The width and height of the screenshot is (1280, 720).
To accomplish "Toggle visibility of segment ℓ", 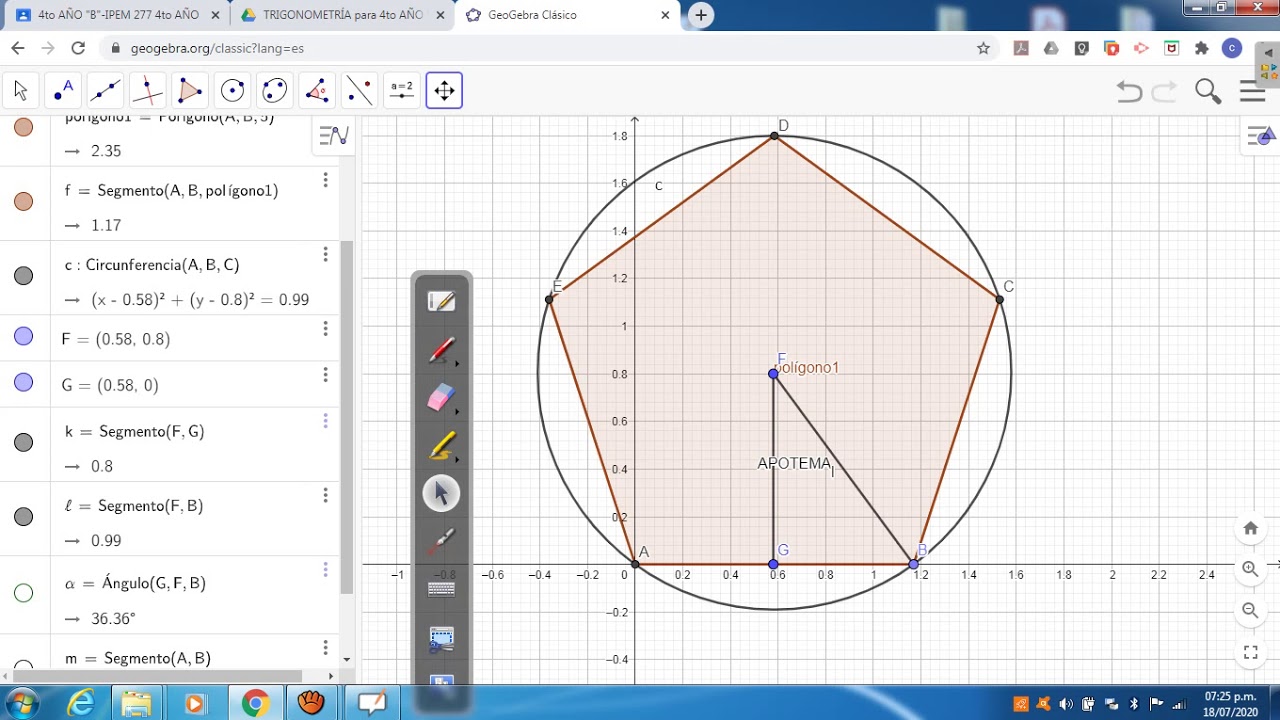I will 24,516.
